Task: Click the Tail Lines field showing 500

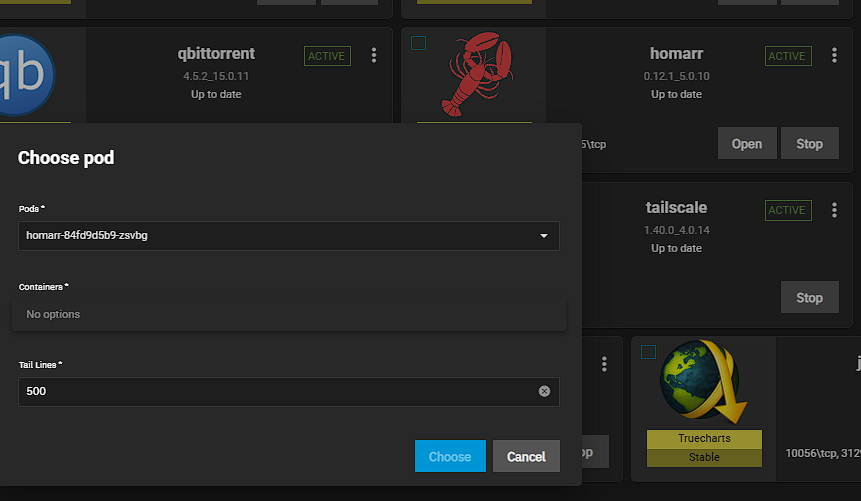Action: 289,392
